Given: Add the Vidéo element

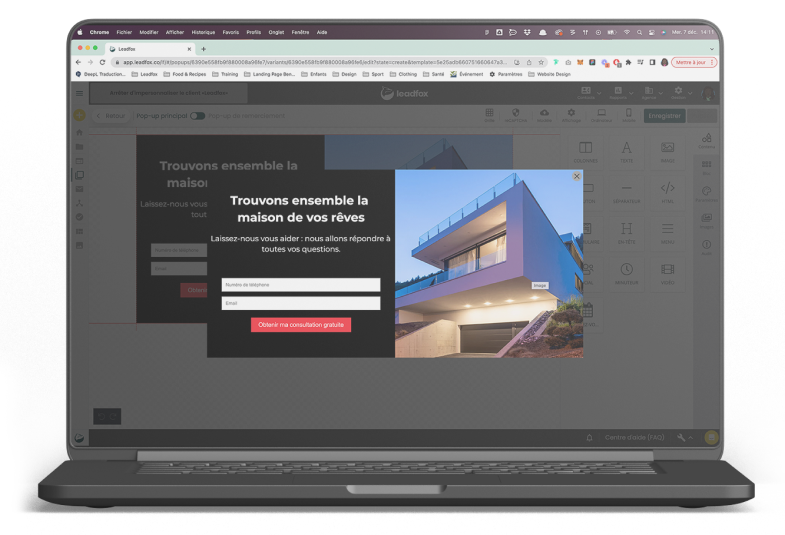Looking at the screenshot, I should (x=667, y=274).
